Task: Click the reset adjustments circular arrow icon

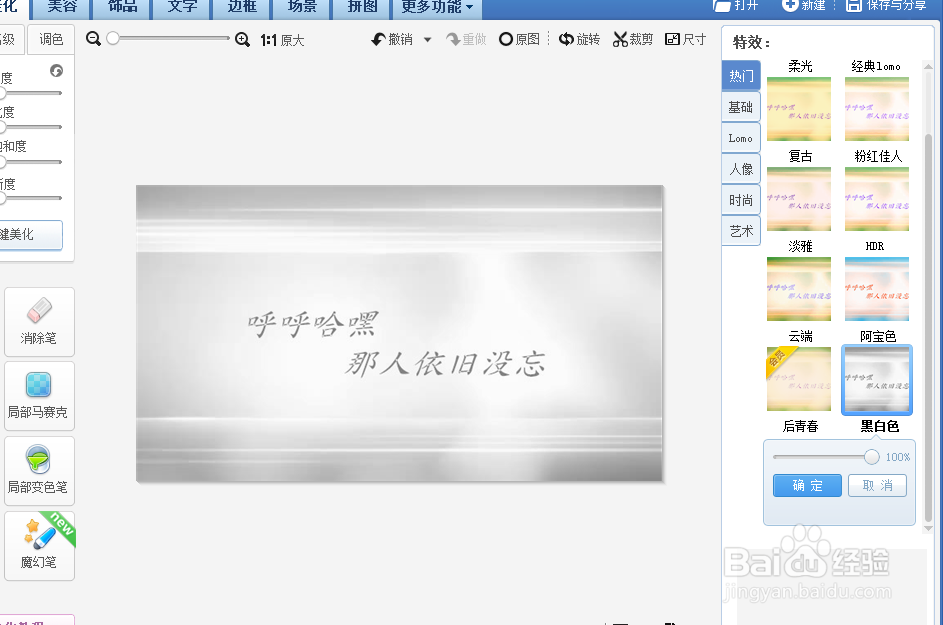Action: tap(57, 71)
